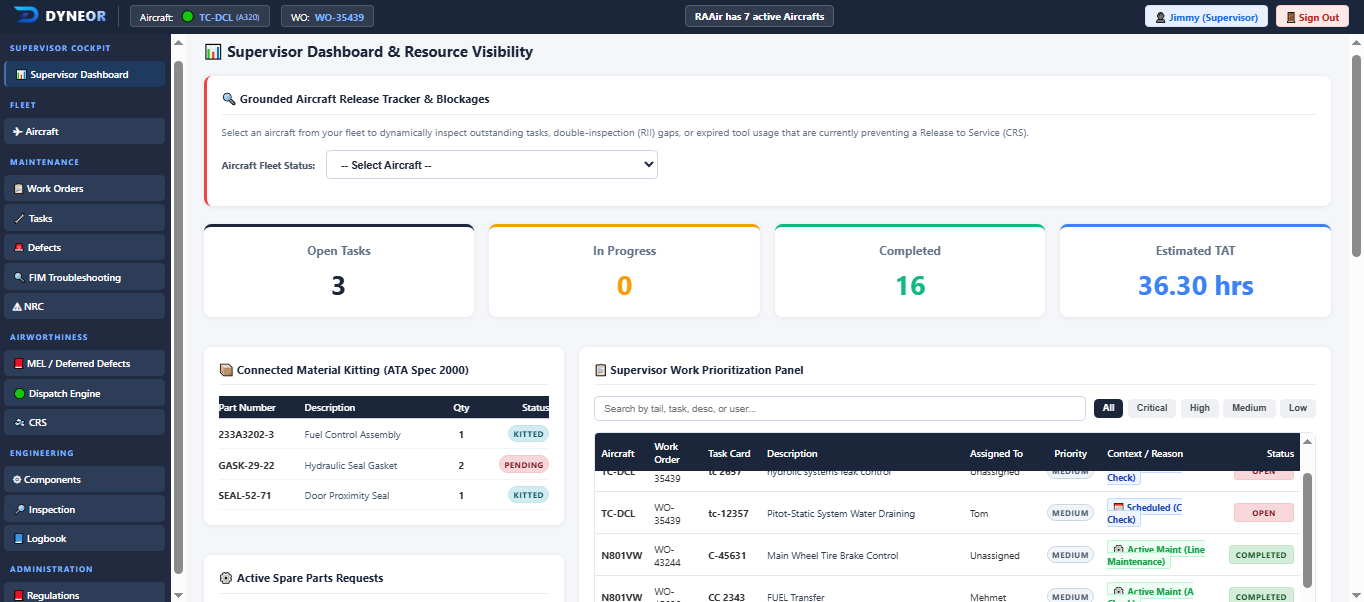This screenshot has width=1364, height=602.
Task: Click the Scheduled (C Check) tag on tc-12357
Action: click(x=1144, y=513)
